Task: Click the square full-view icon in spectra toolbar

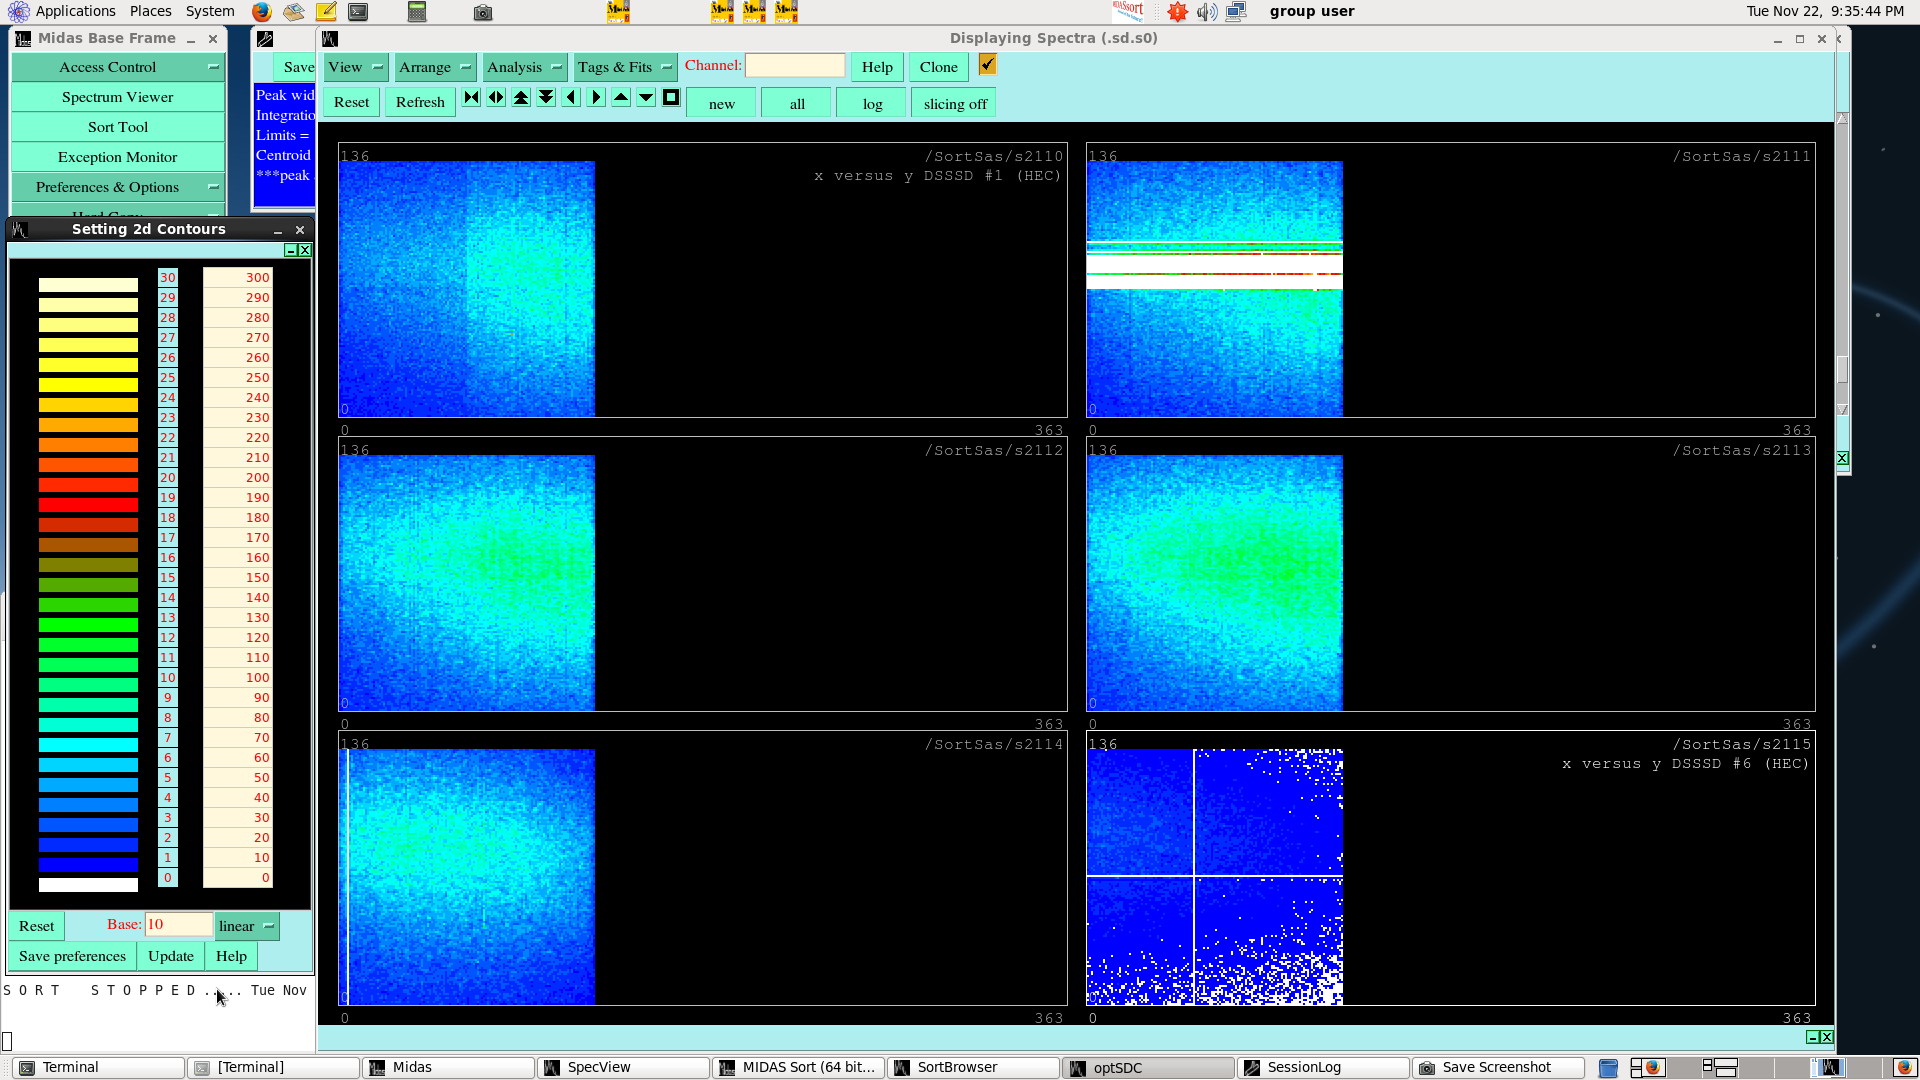Action: [671, 98]
